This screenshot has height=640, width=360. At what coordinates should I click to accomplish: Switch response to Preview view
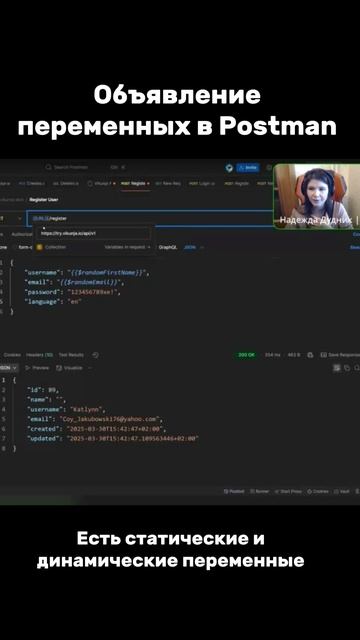37,368
